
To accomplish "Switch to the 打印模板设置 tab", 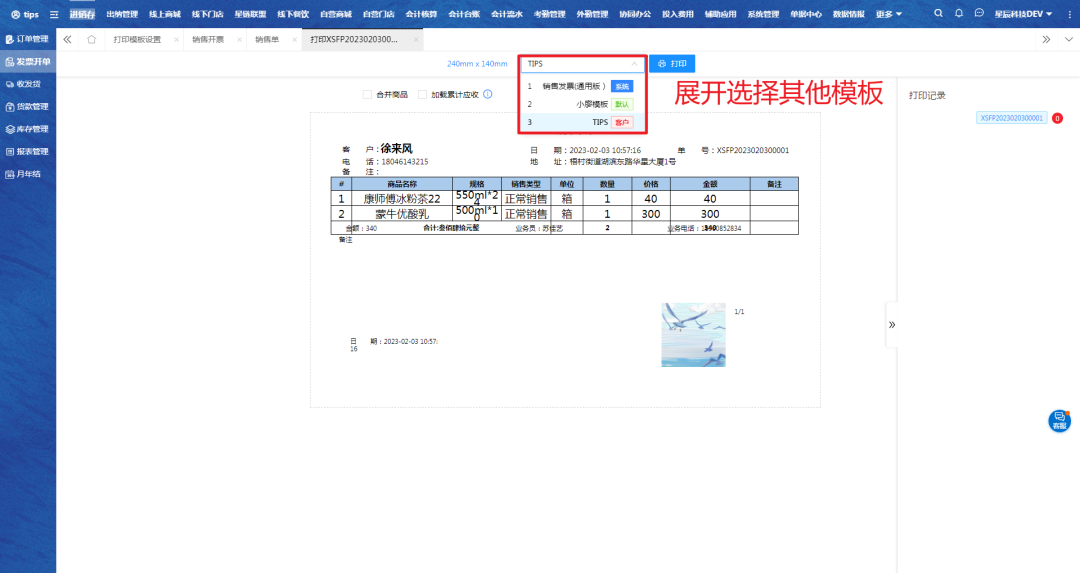I will point(137,39).
